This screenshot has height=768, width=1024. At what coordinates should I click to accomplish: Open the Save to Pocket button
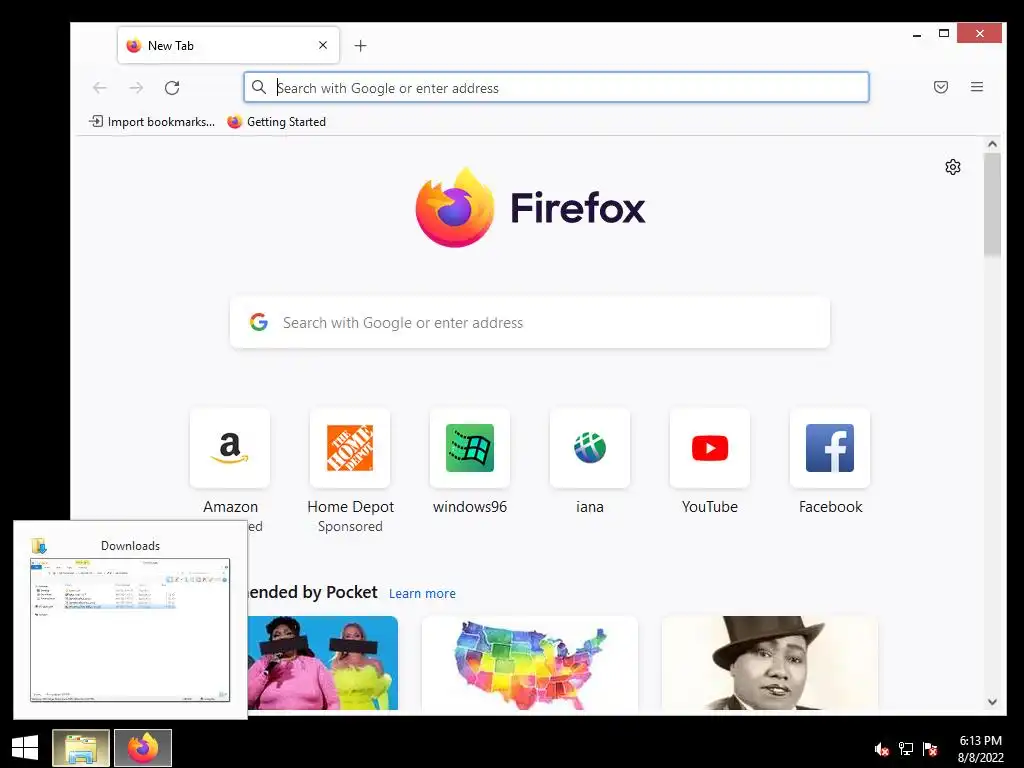940,87
